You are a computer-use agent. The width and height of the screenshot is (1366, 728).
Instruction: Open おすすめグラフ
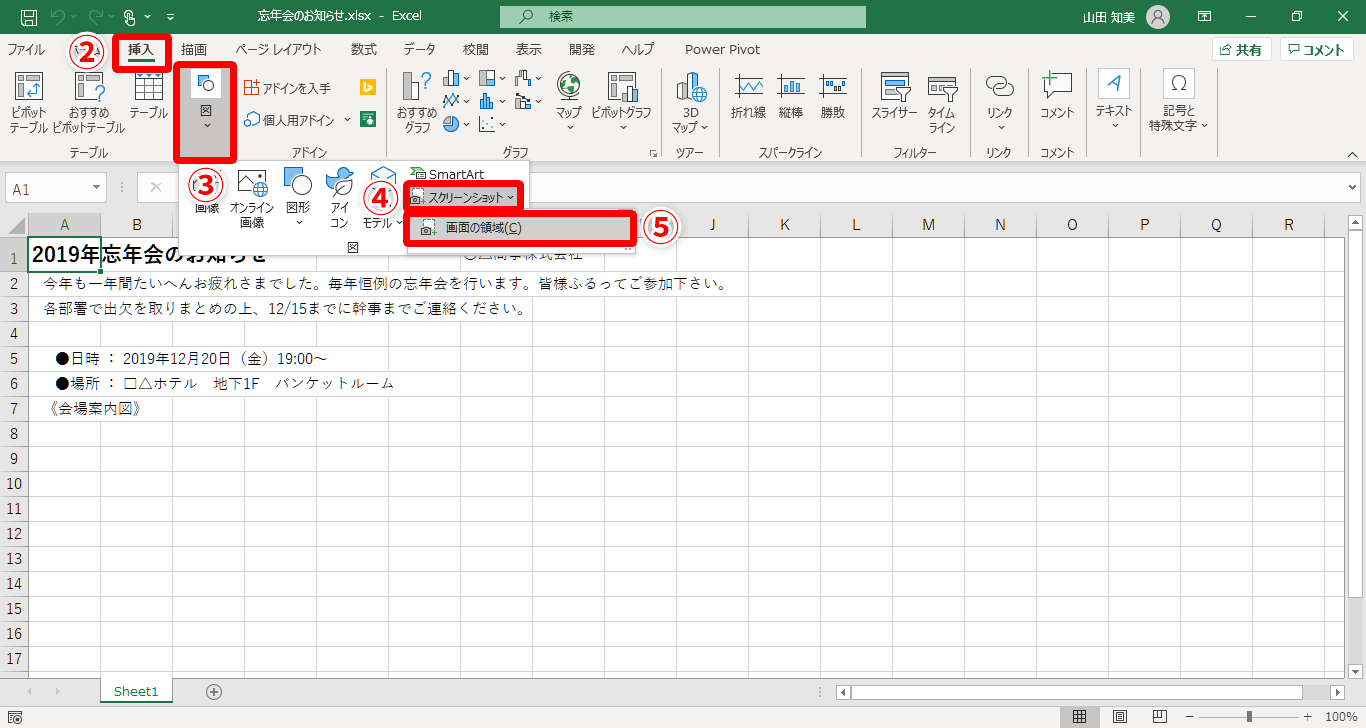point(416,103)
